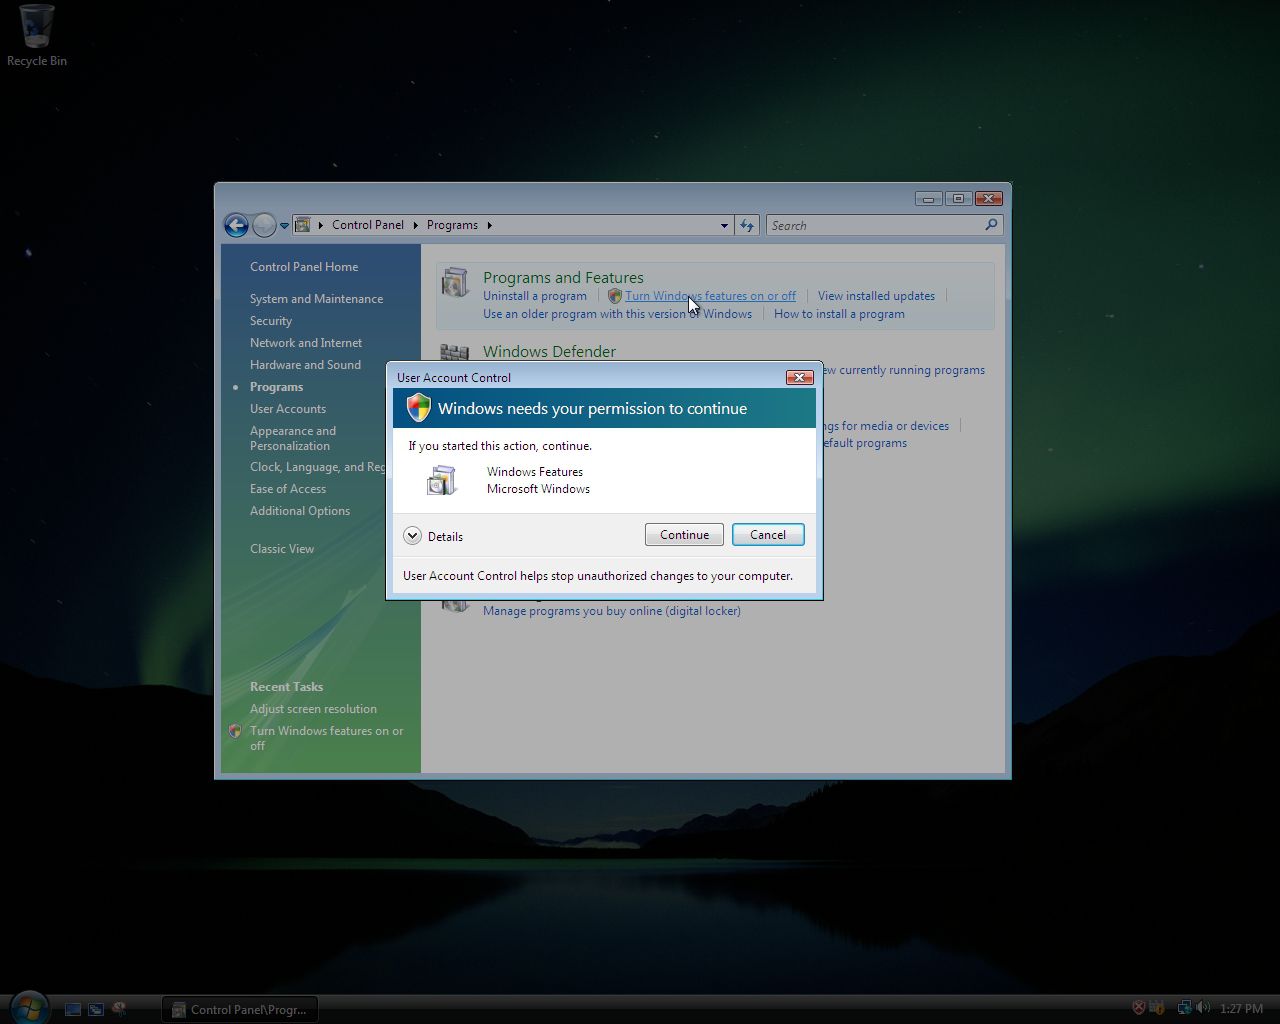Click Control Panel\Programs taskbar button

pyautogui.click(x=239, y=1009)
